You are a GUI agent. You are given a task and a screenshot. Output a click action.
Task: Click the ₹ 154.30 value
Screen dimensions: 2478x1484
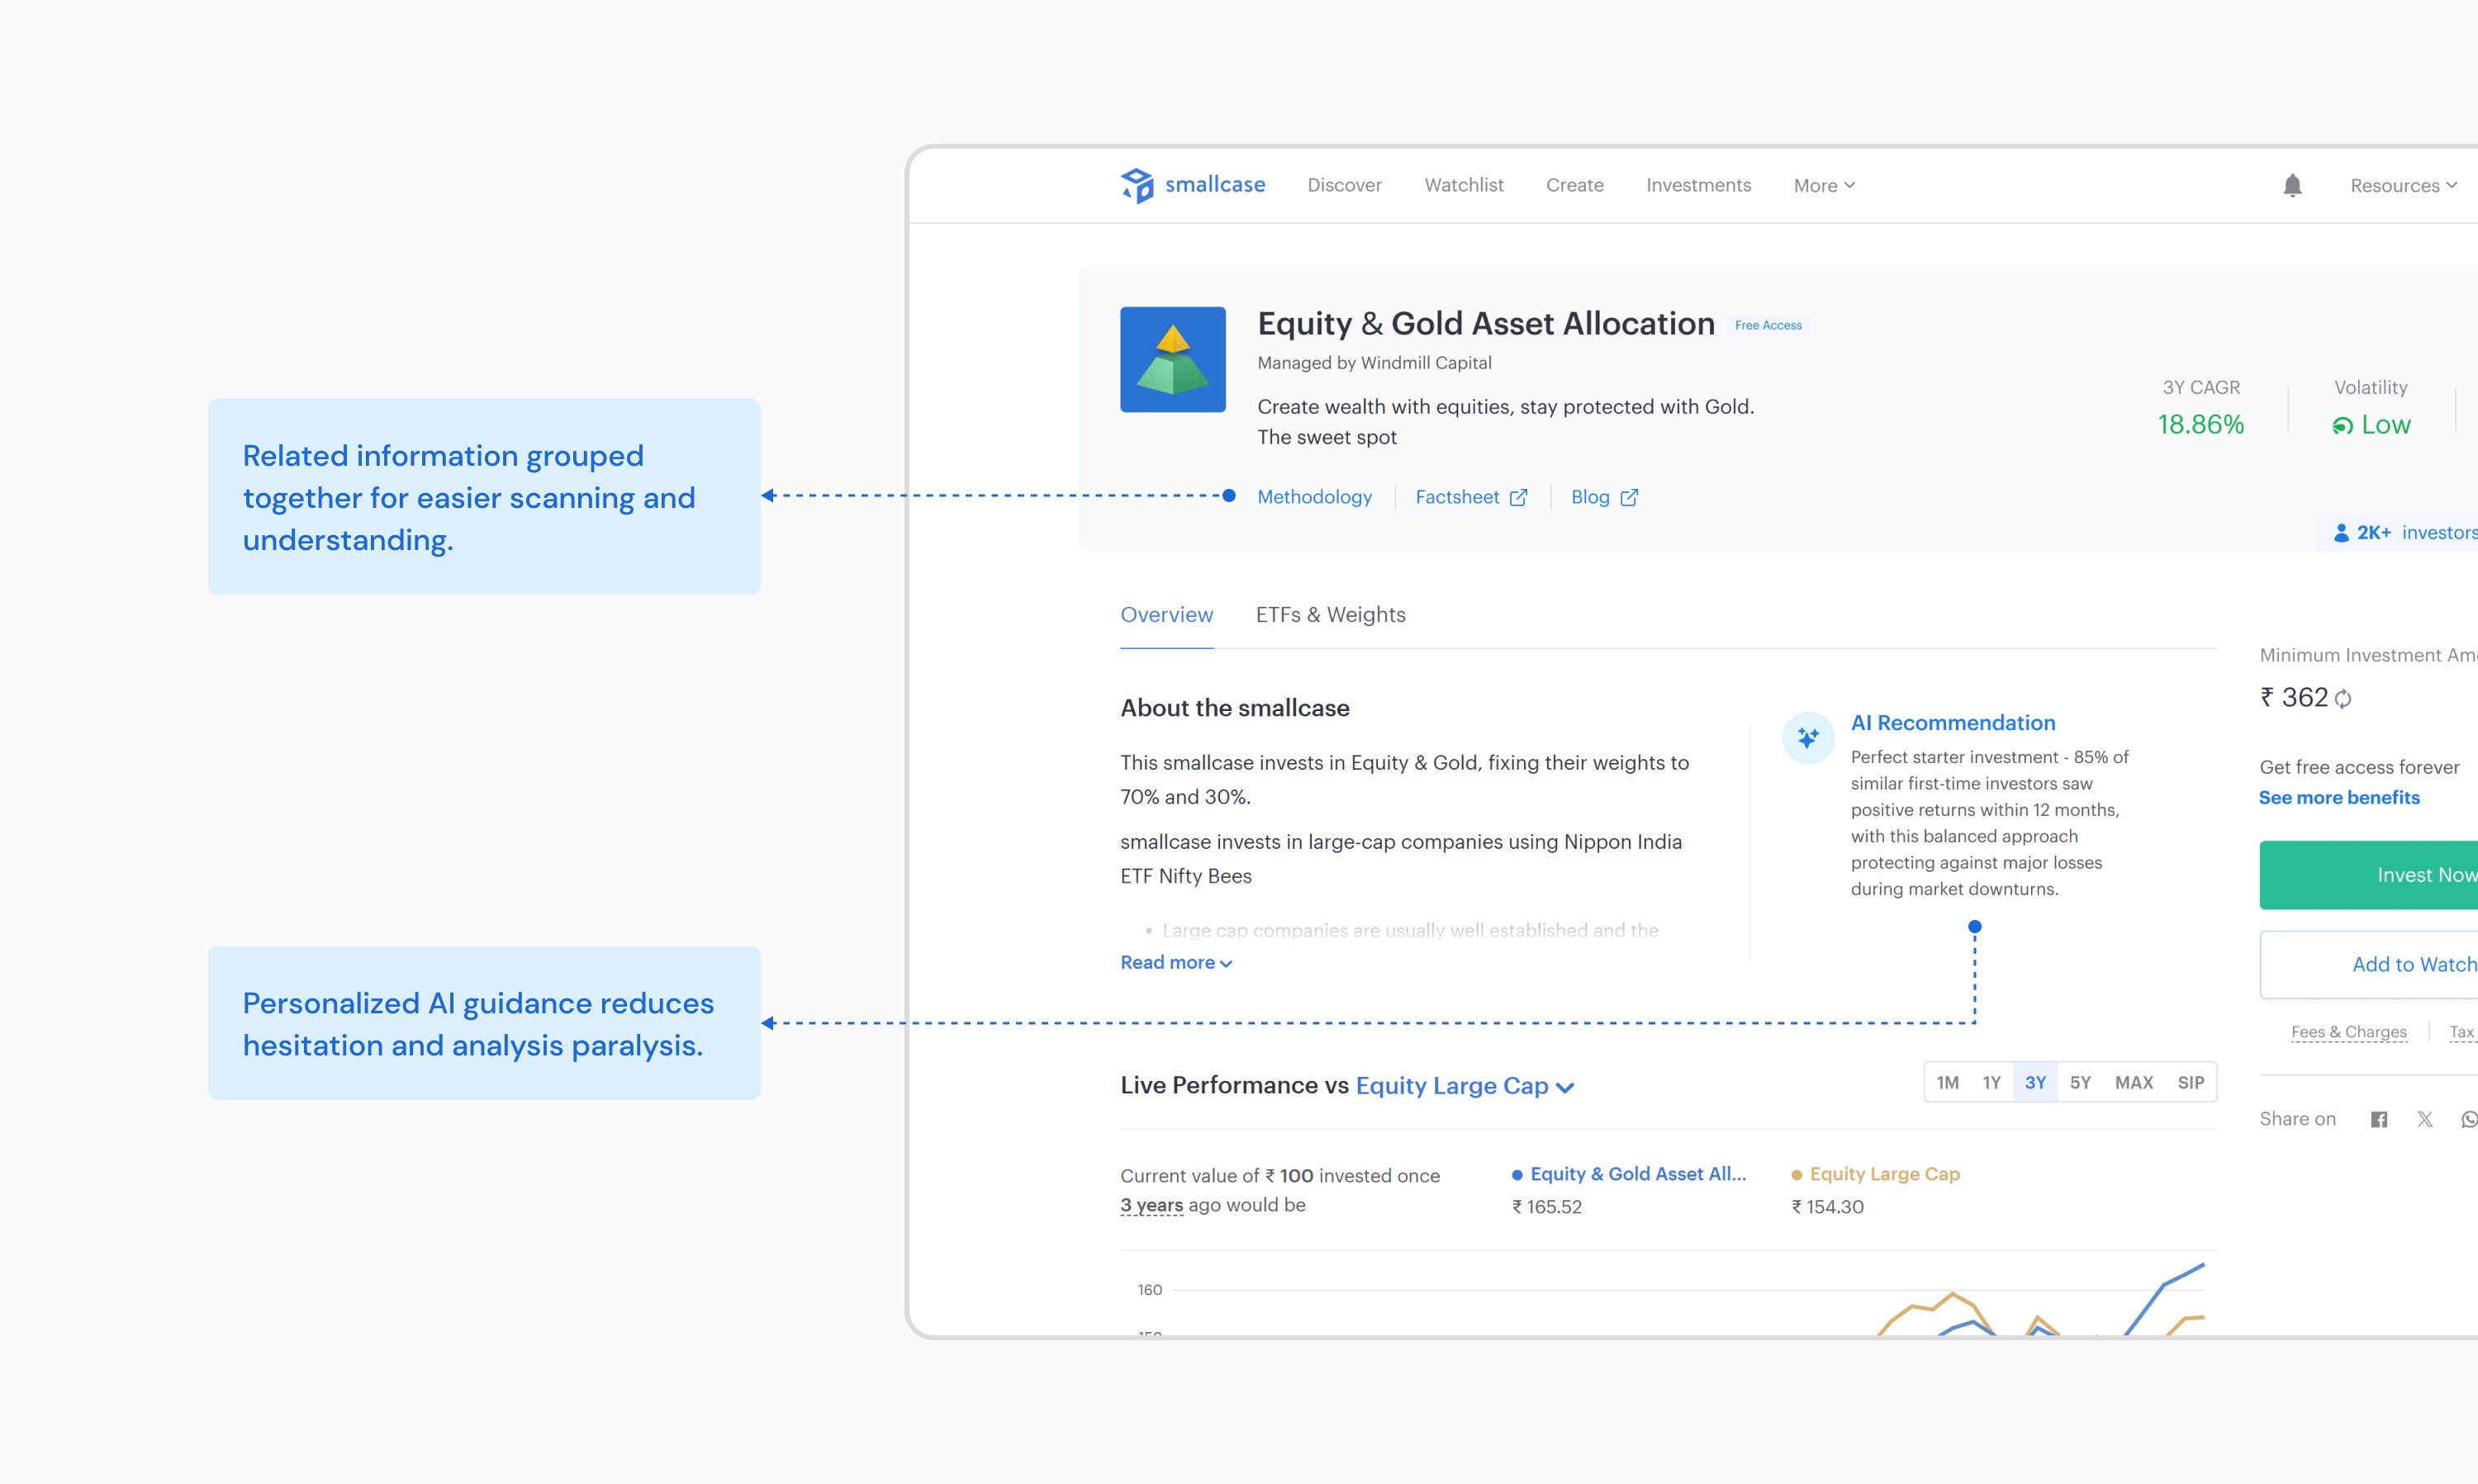(1828, 1207)
